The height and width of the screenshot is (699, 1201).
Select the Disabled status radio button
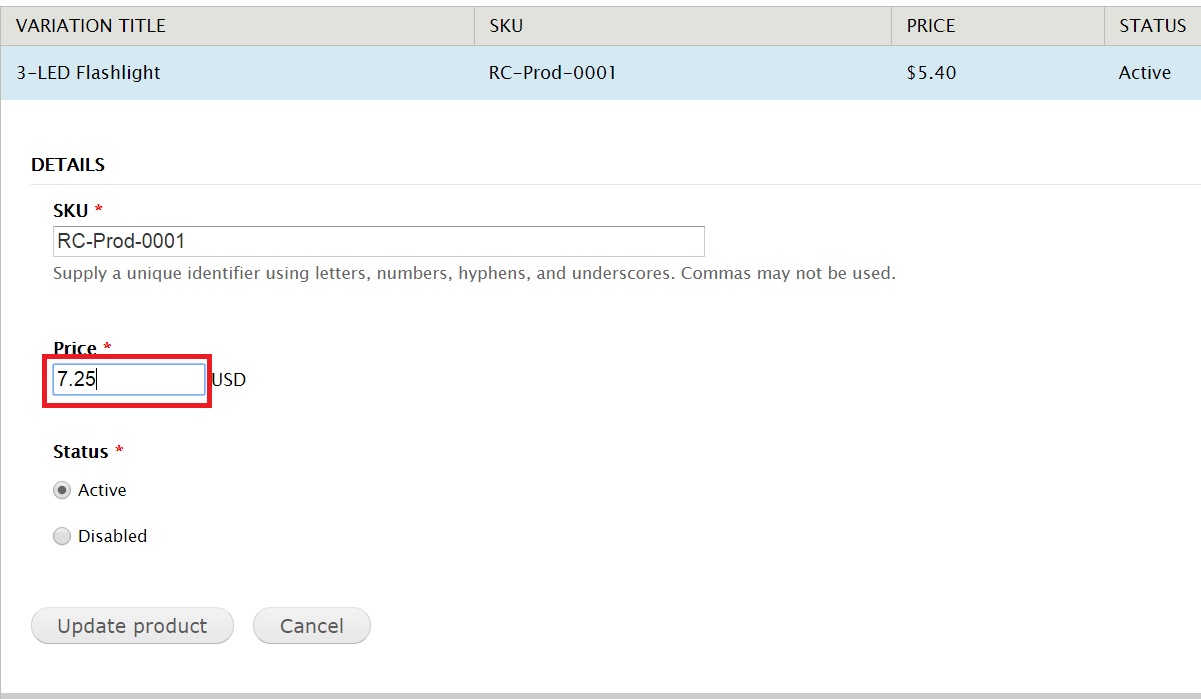(61, 536)
